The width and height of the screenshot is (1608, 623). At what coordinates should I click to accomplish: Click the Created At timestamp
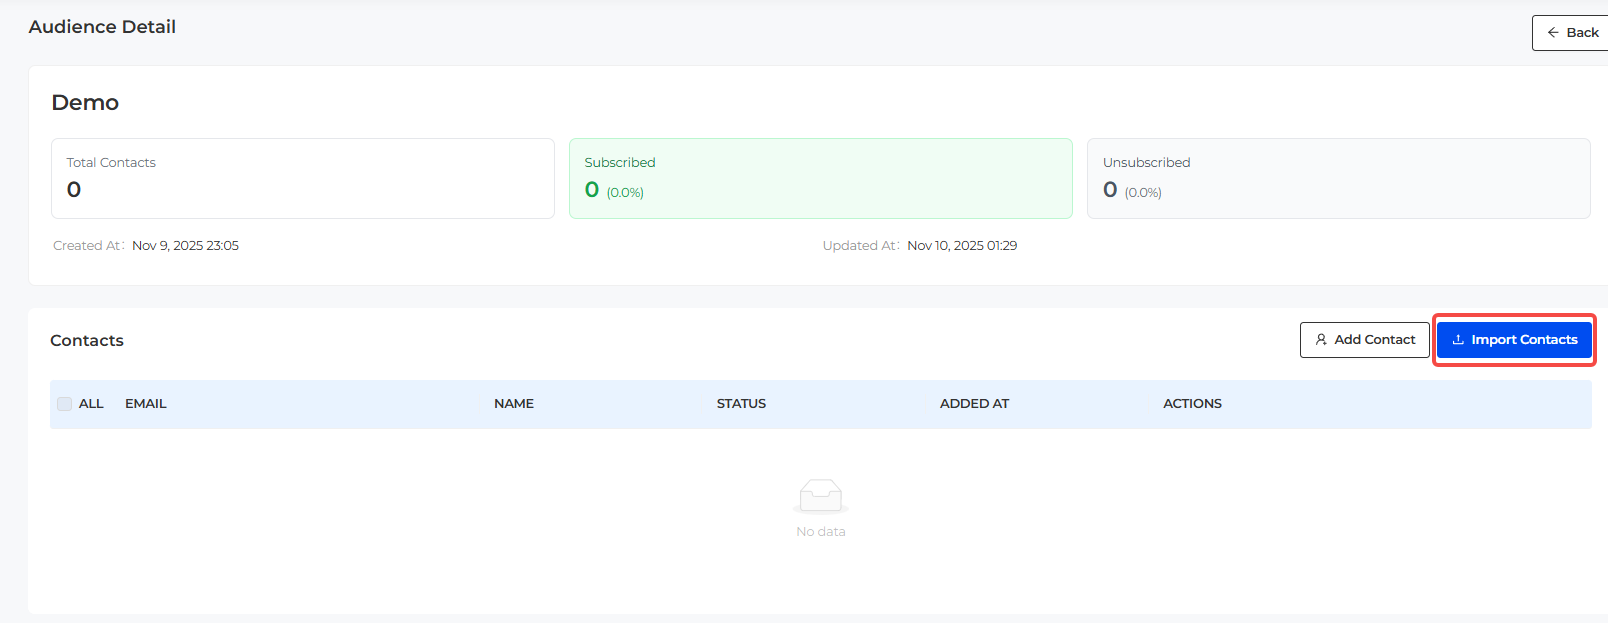click(185, 246)
